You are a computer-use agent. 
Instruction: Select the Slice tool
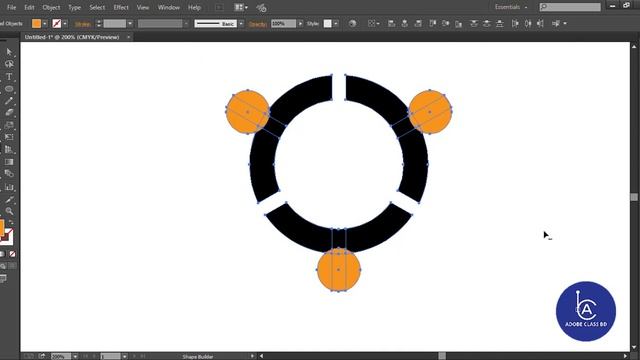(9, 200)
